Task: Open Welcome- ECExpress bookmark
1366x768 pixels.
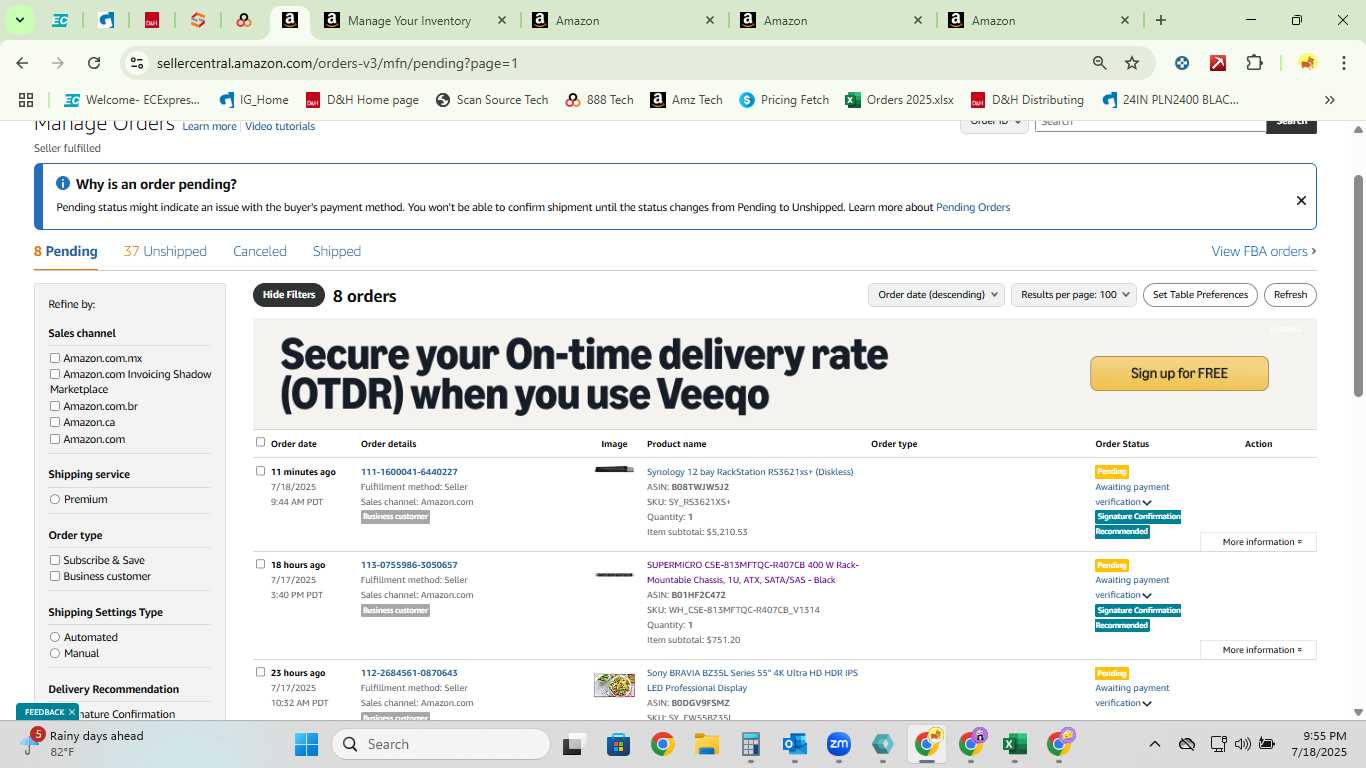Action: [x=132, y=100]
